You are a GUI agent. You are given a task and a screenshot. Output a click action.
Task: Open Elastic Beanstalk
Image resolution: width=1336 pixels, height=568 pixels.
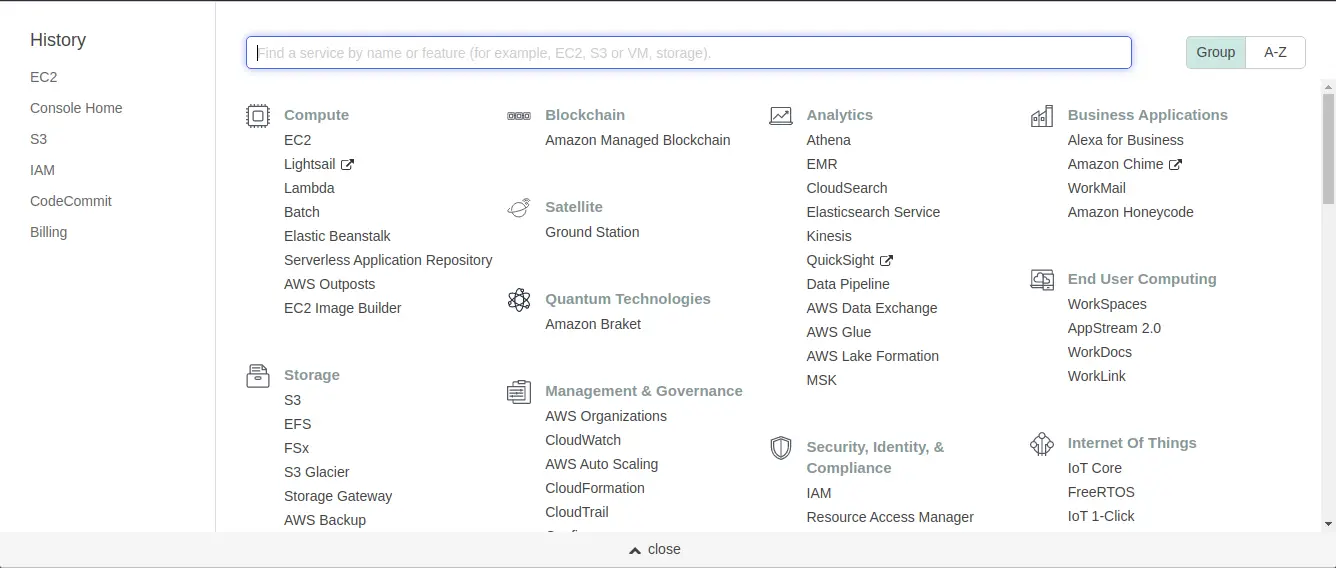coord(337,236)
